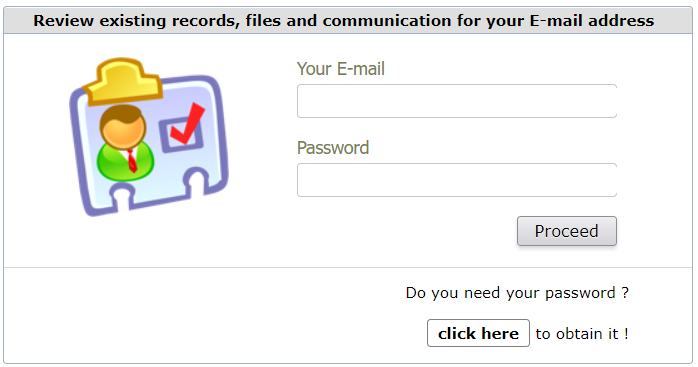Click the "click here" password button
The width and height of the screenshot is (698, 367).
(x=478, y=333)
